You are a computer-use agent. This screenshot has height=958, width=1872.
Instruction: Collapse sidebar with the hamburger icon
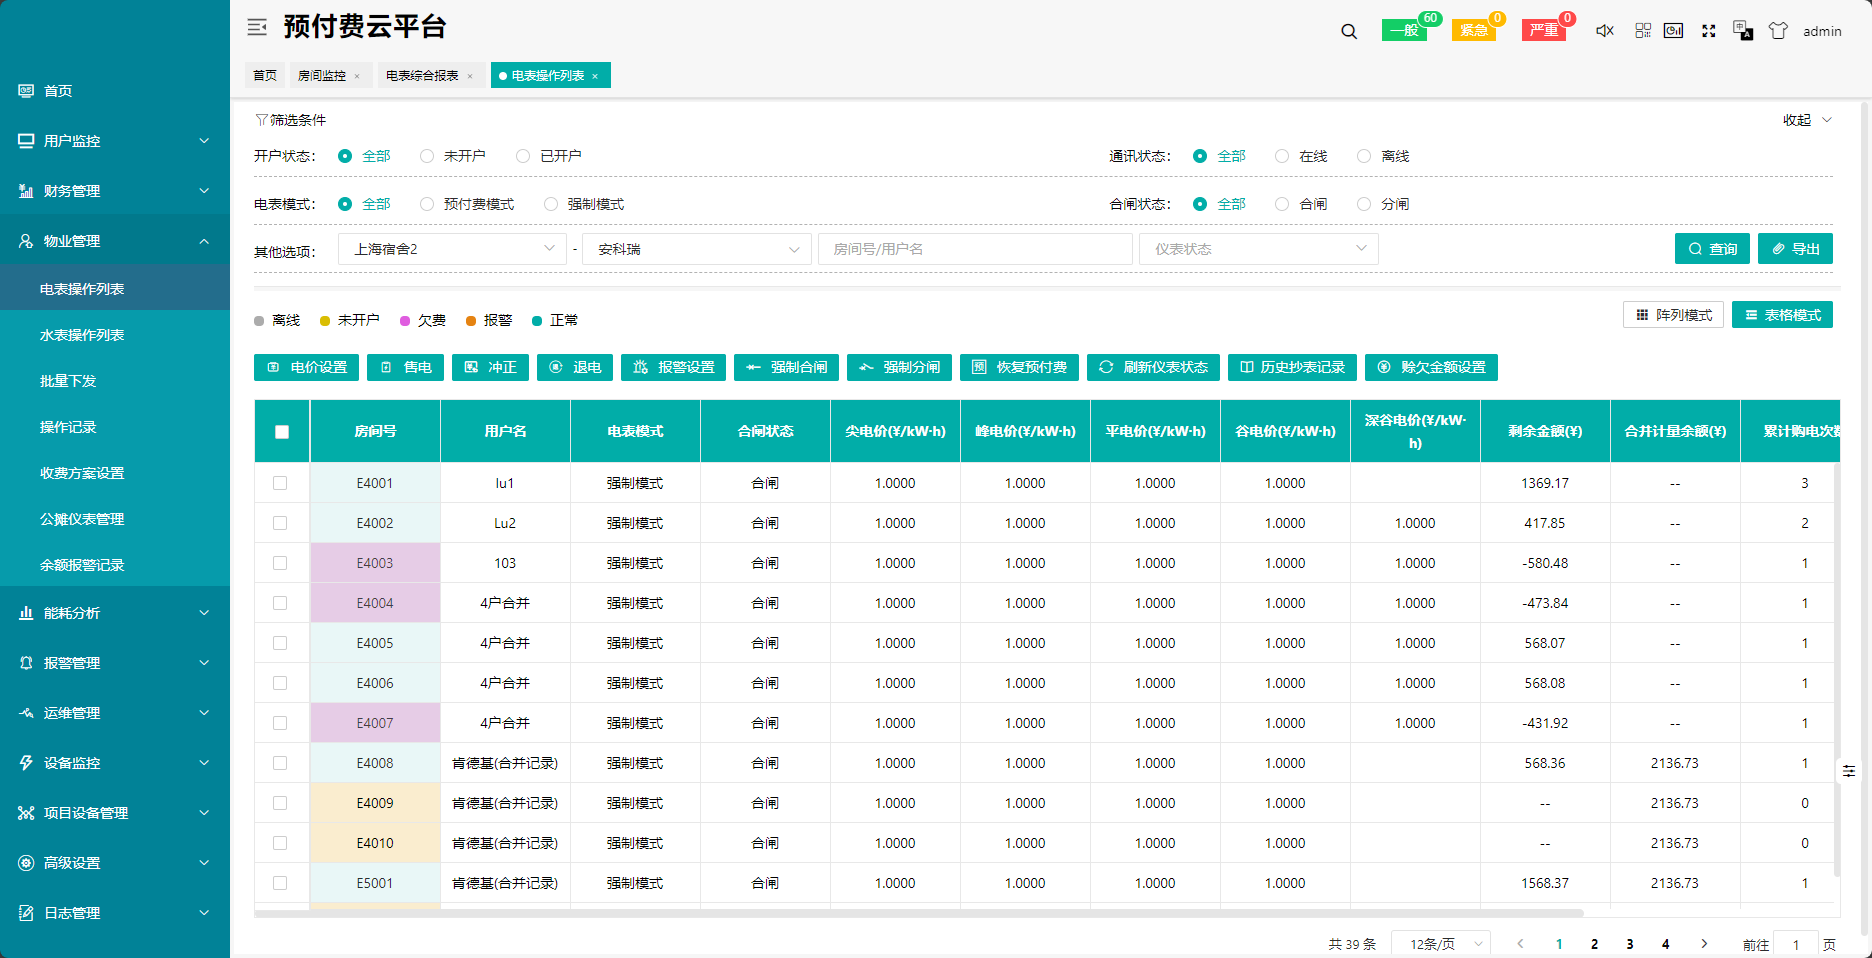click(257, 27)
